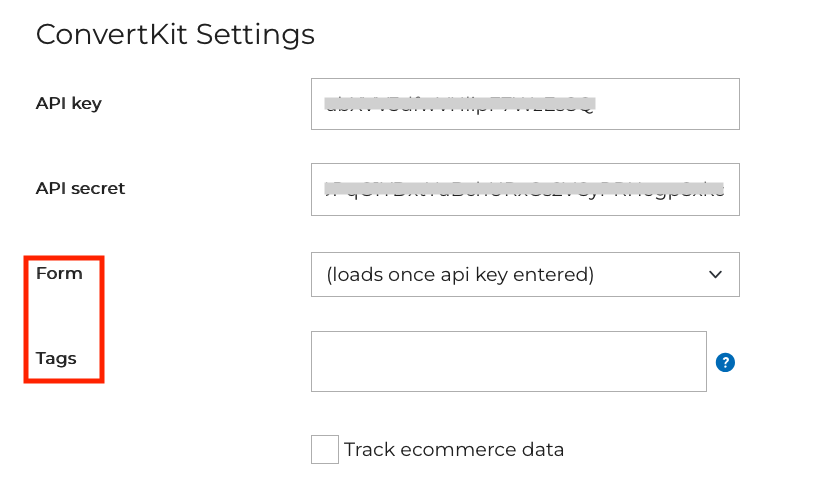Screen dimensions: 828x497
Task: Click the Tags field label
Action: coord(56,358)
